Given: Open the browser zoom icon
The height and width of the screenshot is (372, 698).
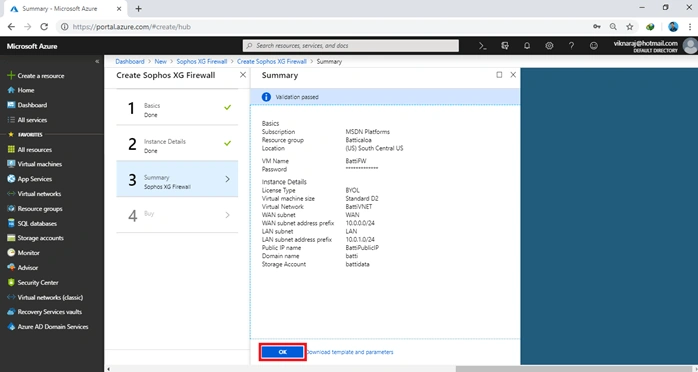Looking at the screenshot, I should 613,27.
